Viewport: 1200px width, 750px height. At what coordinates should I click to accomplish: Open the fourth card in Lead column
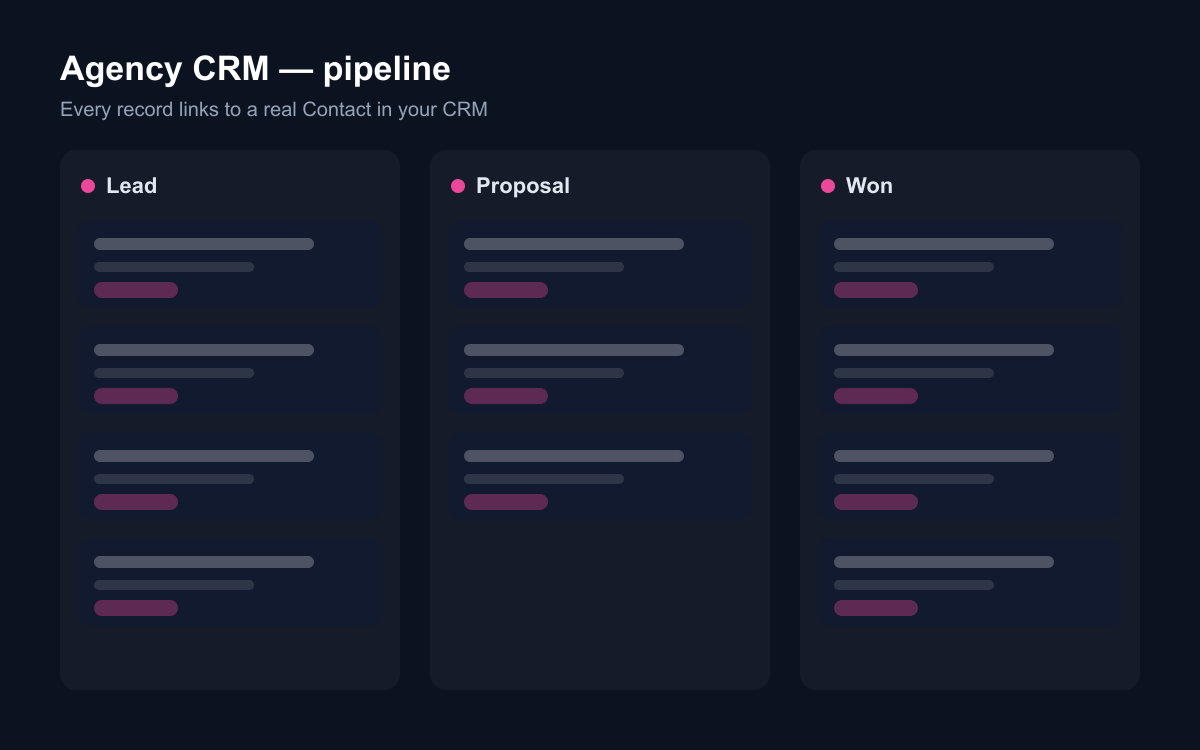230,583
